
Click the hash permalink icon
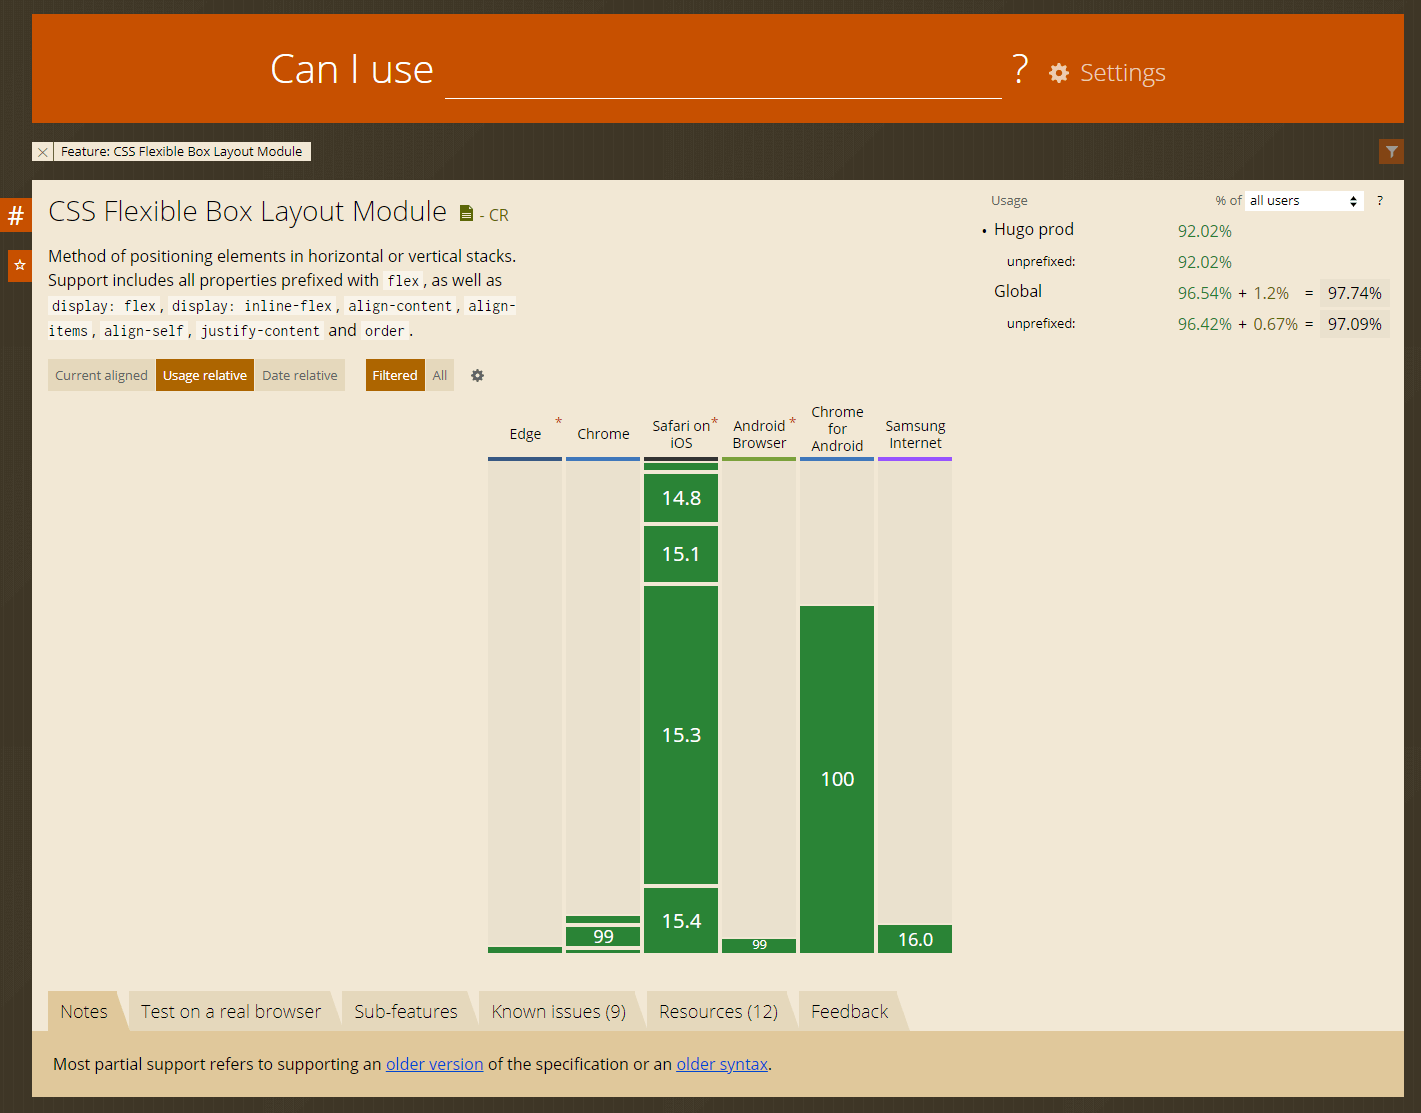16,215
